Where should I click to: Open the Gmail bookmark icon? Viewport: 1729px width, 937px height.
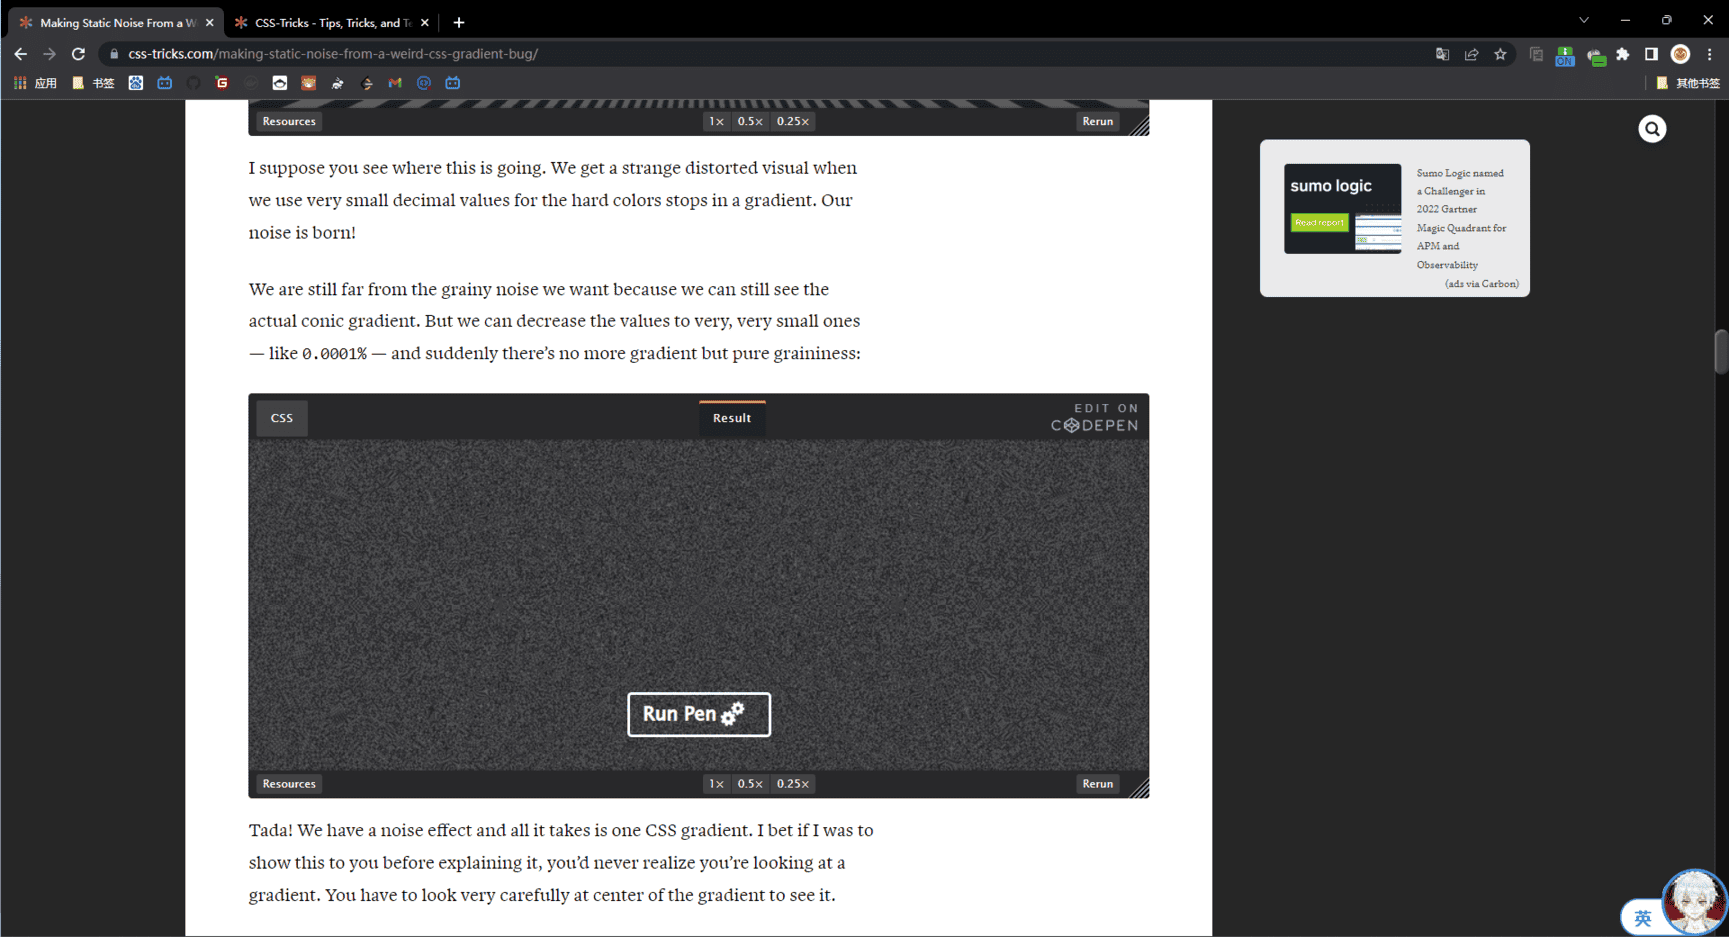pos(395,83)
